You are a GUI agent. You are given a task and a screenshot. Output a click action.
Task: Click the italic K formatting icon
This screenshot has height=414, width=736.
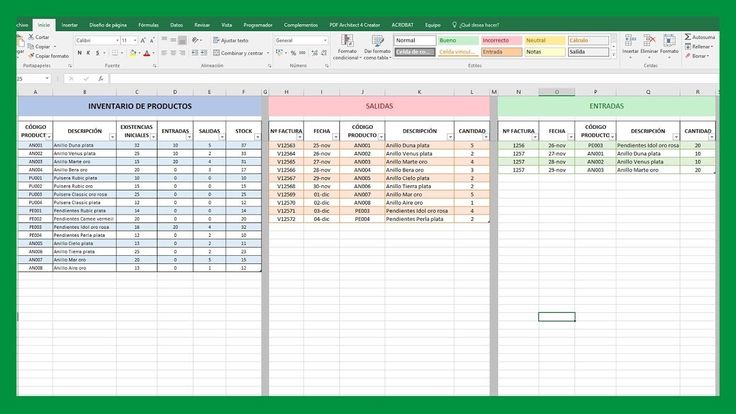coord(89,53)
